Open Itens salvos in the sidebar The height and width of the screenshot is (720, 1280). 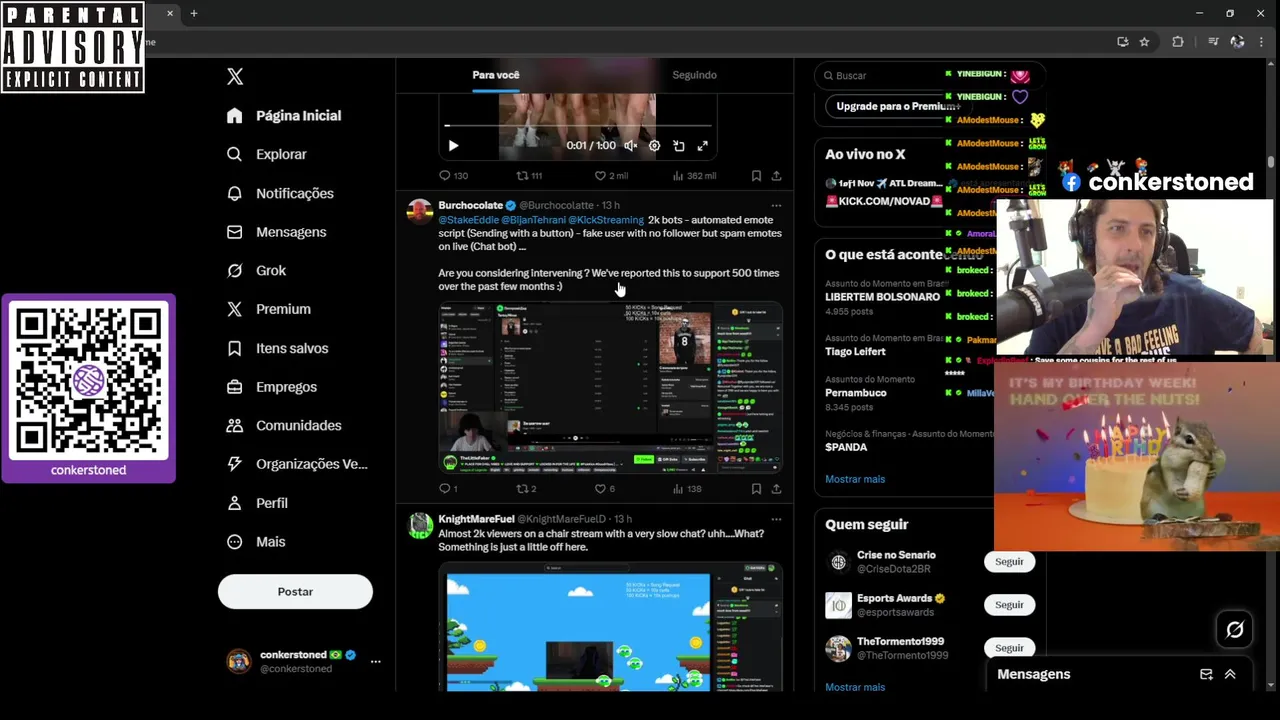click(277, 348)
